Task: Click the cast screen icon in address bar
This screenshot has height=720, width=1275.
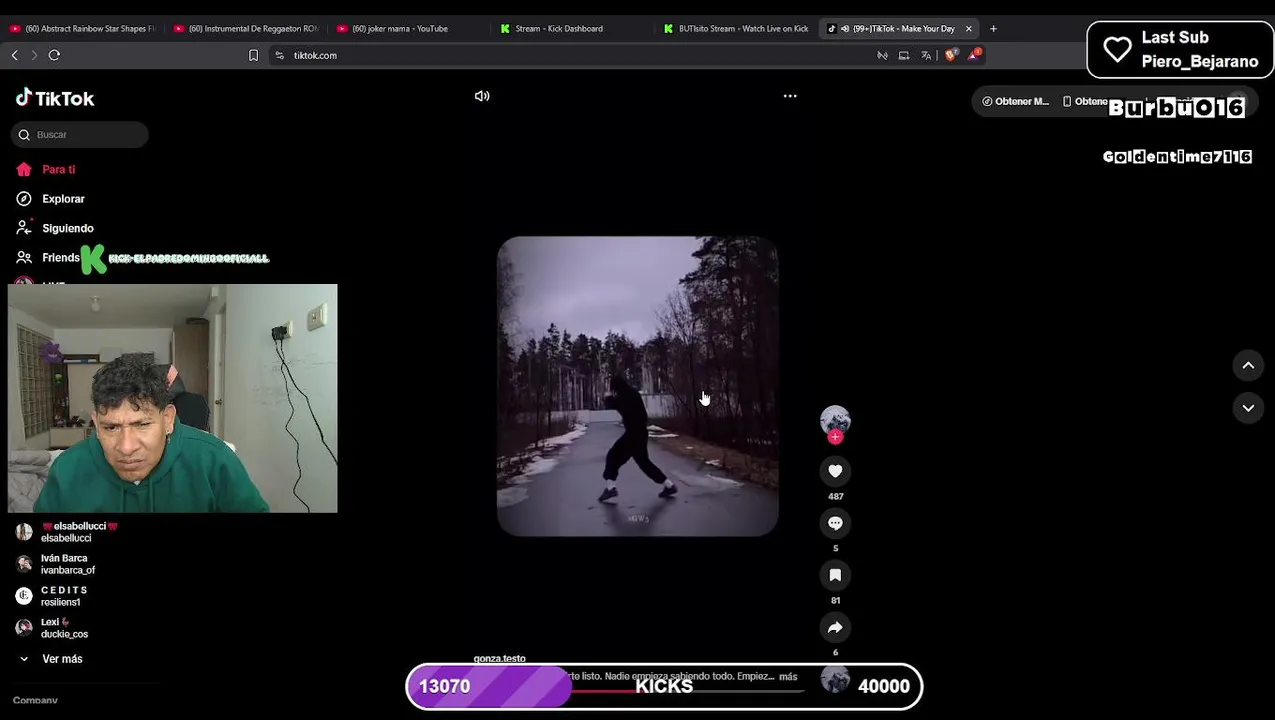Action: click(x=904, y=55)
